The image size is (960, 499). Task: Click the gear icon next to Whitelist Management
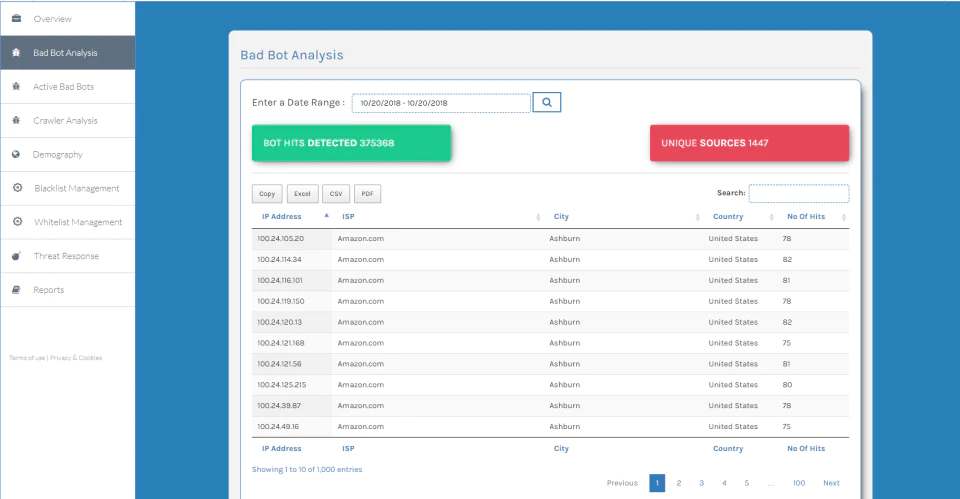click(17, 222)
